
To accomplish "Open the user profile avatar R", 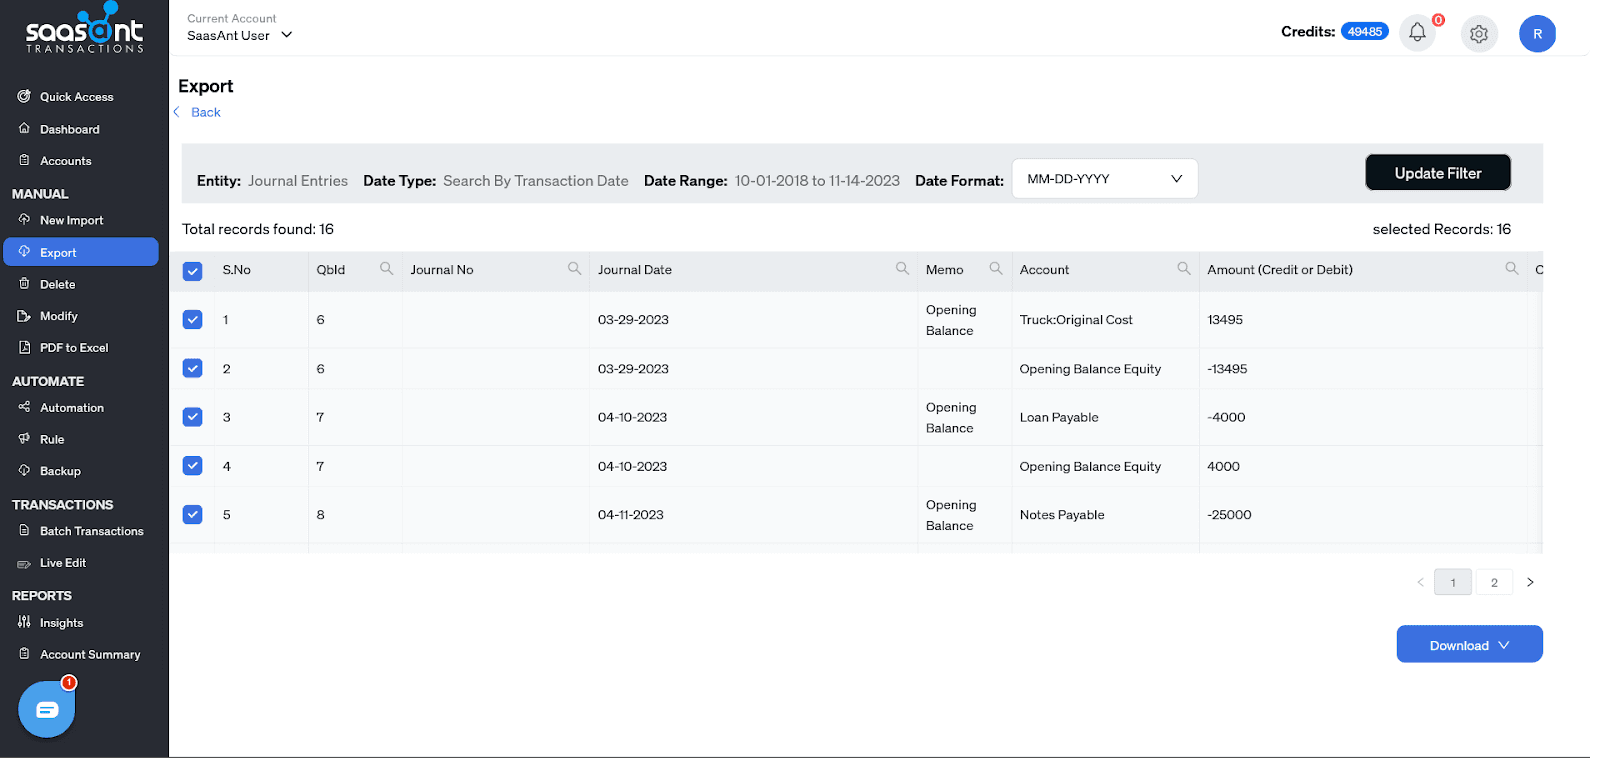I will tap(1537, 34).
